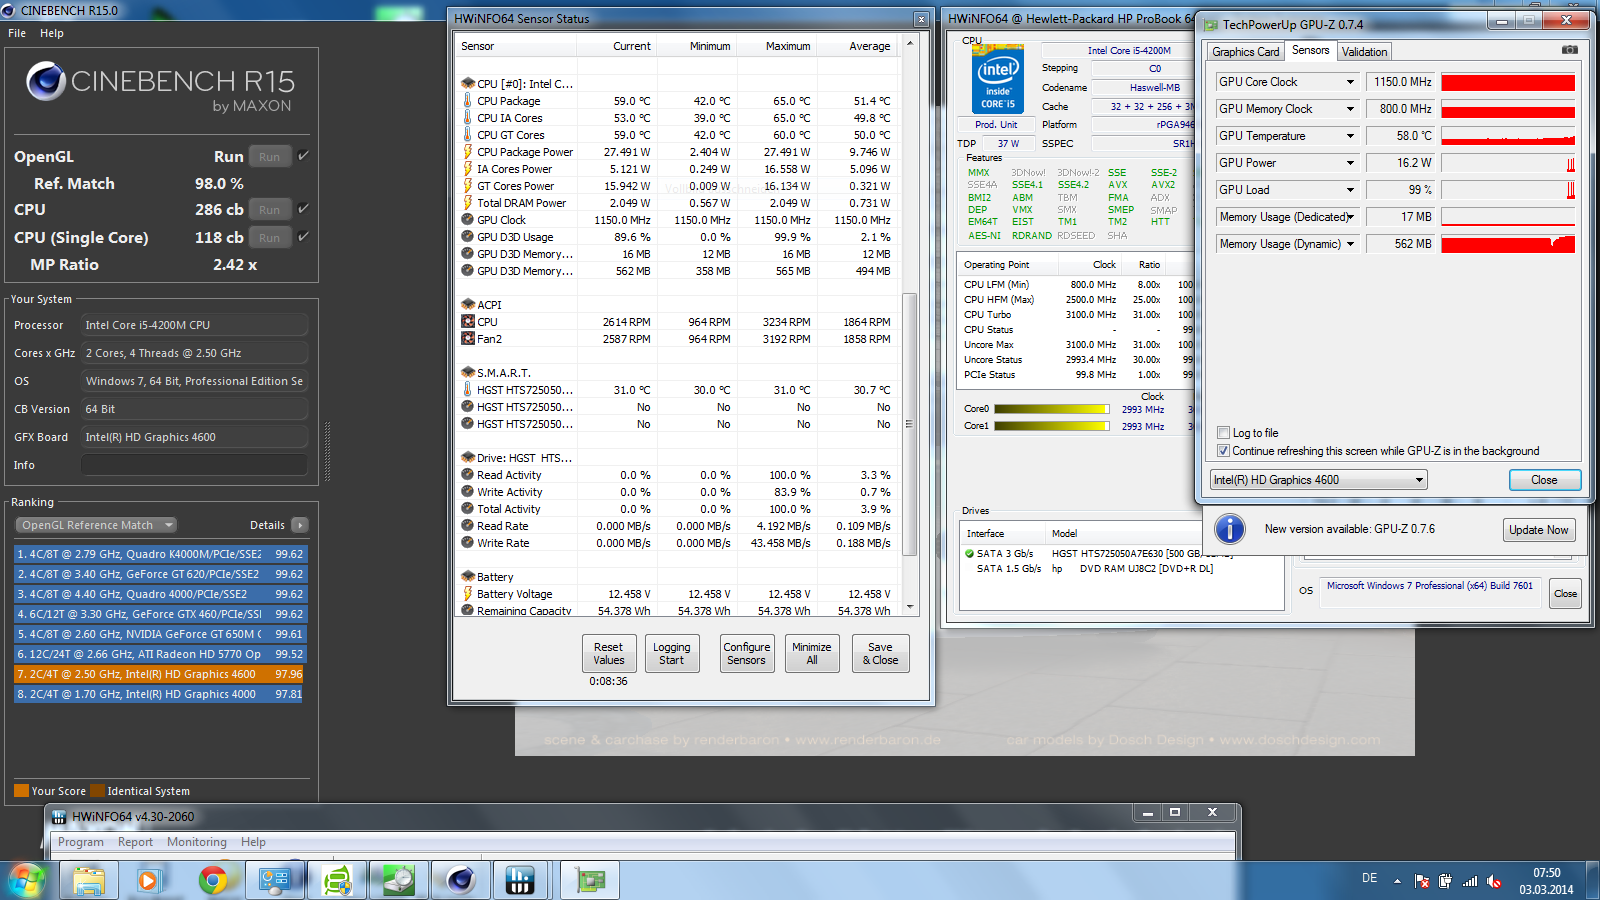Image resolution: width=1600 pixels, height=900 pixels.
Task: Open the HWiNFO64 Program menu
Action: [81, 842]
